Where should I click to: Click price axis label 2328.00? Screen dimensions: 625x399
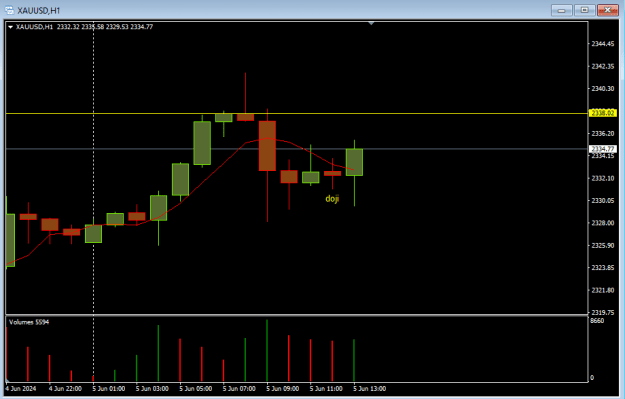coord(603,223)
